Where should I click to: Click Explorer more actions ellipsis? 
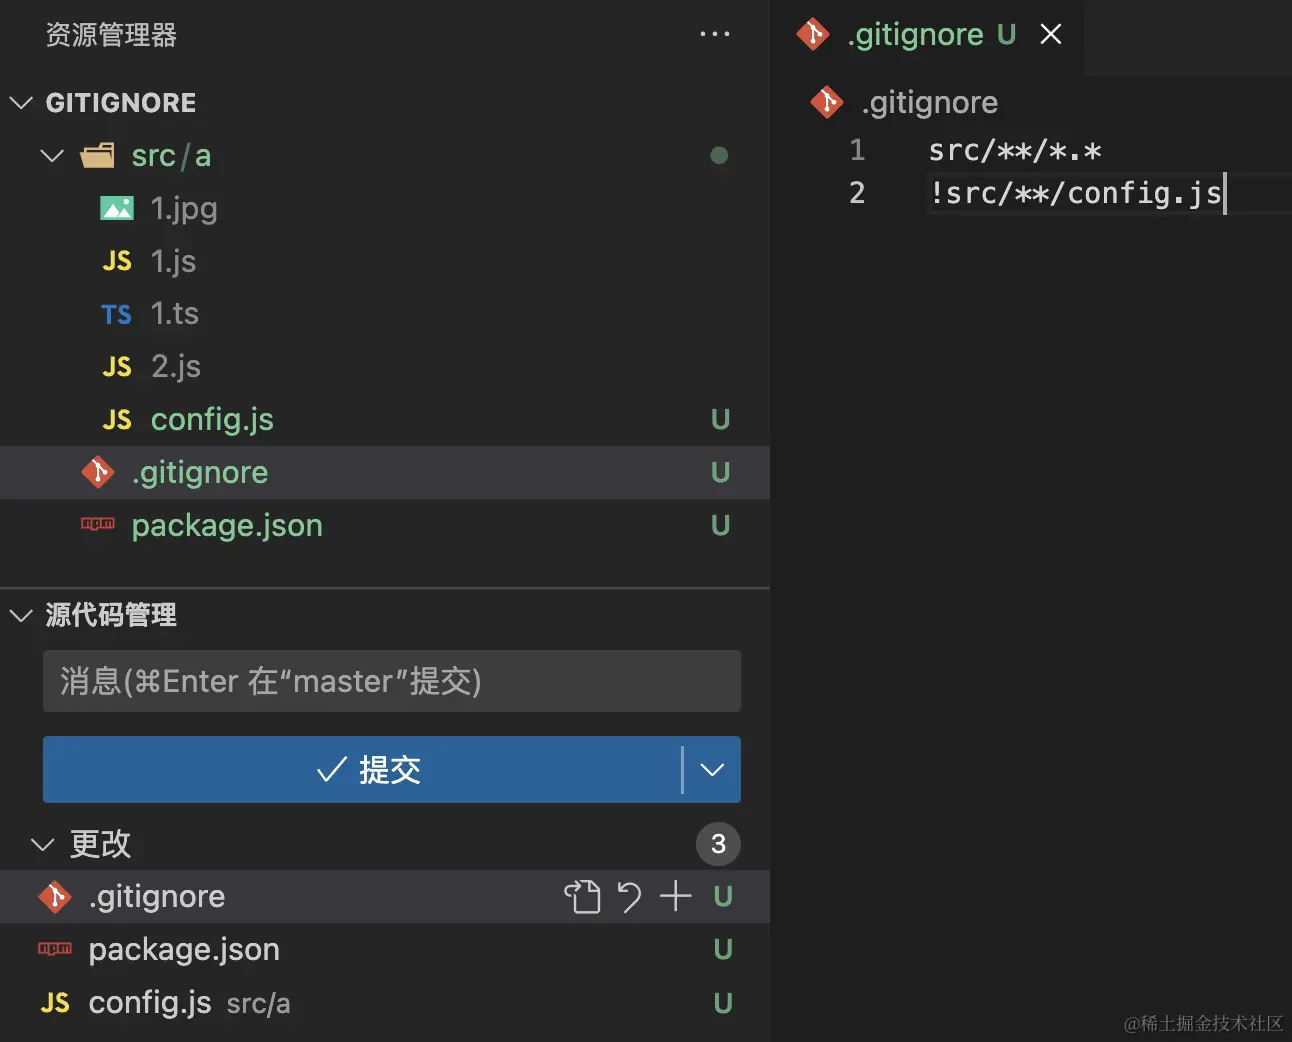pyautogui.click(x=714, y=34)
